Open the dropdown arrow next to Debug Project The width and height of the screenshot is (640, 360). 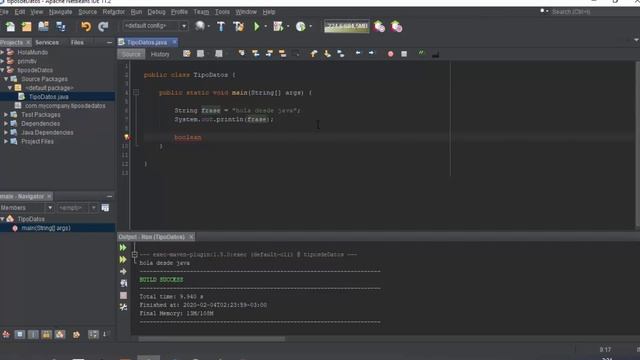(288, 27)
